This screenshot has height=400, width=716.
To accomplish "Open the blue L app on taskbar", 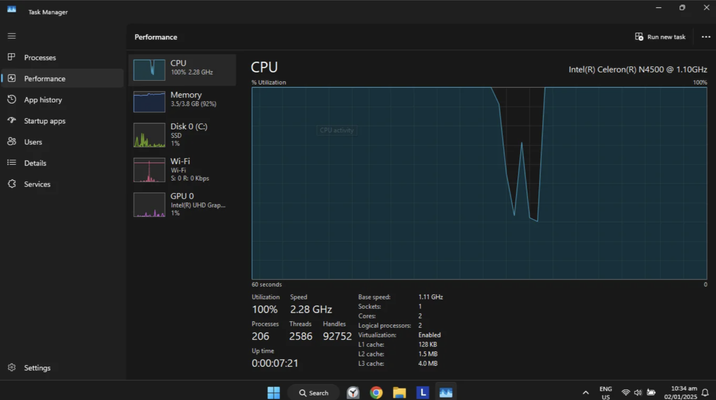I will pos(422,392).
